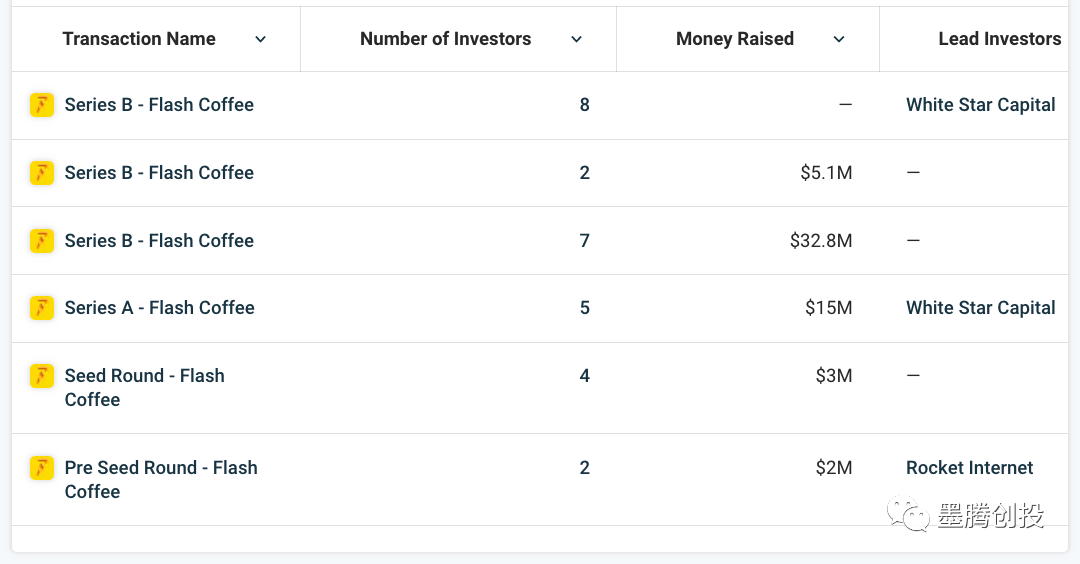The image size is (1080, 564).
Task: Expand the Number of Investors column chevron
Action: click(576, 39)
